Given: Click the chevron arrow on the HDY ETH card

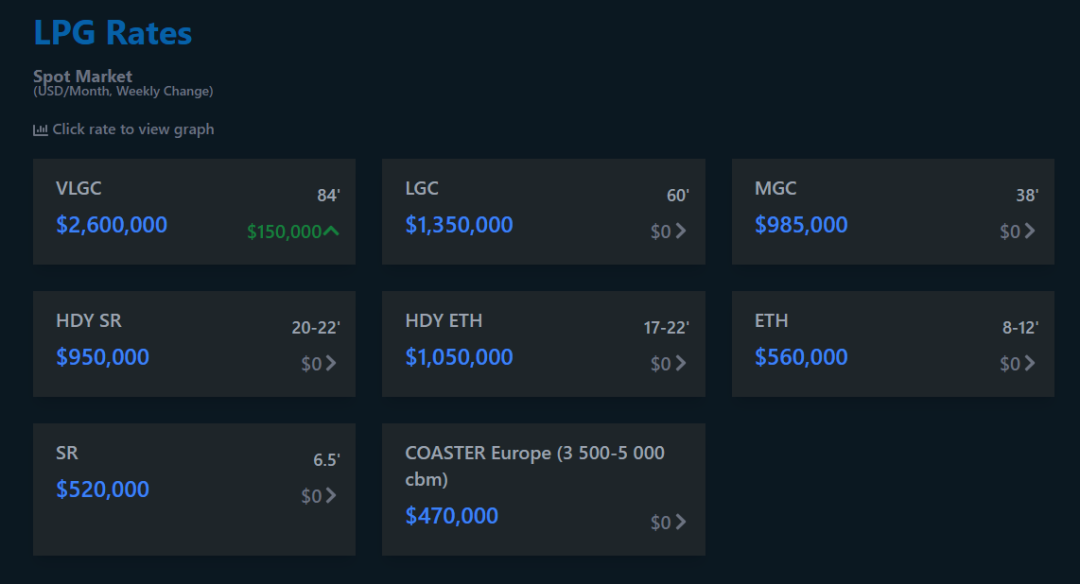Looking at the screenshot, I should 681,363.
